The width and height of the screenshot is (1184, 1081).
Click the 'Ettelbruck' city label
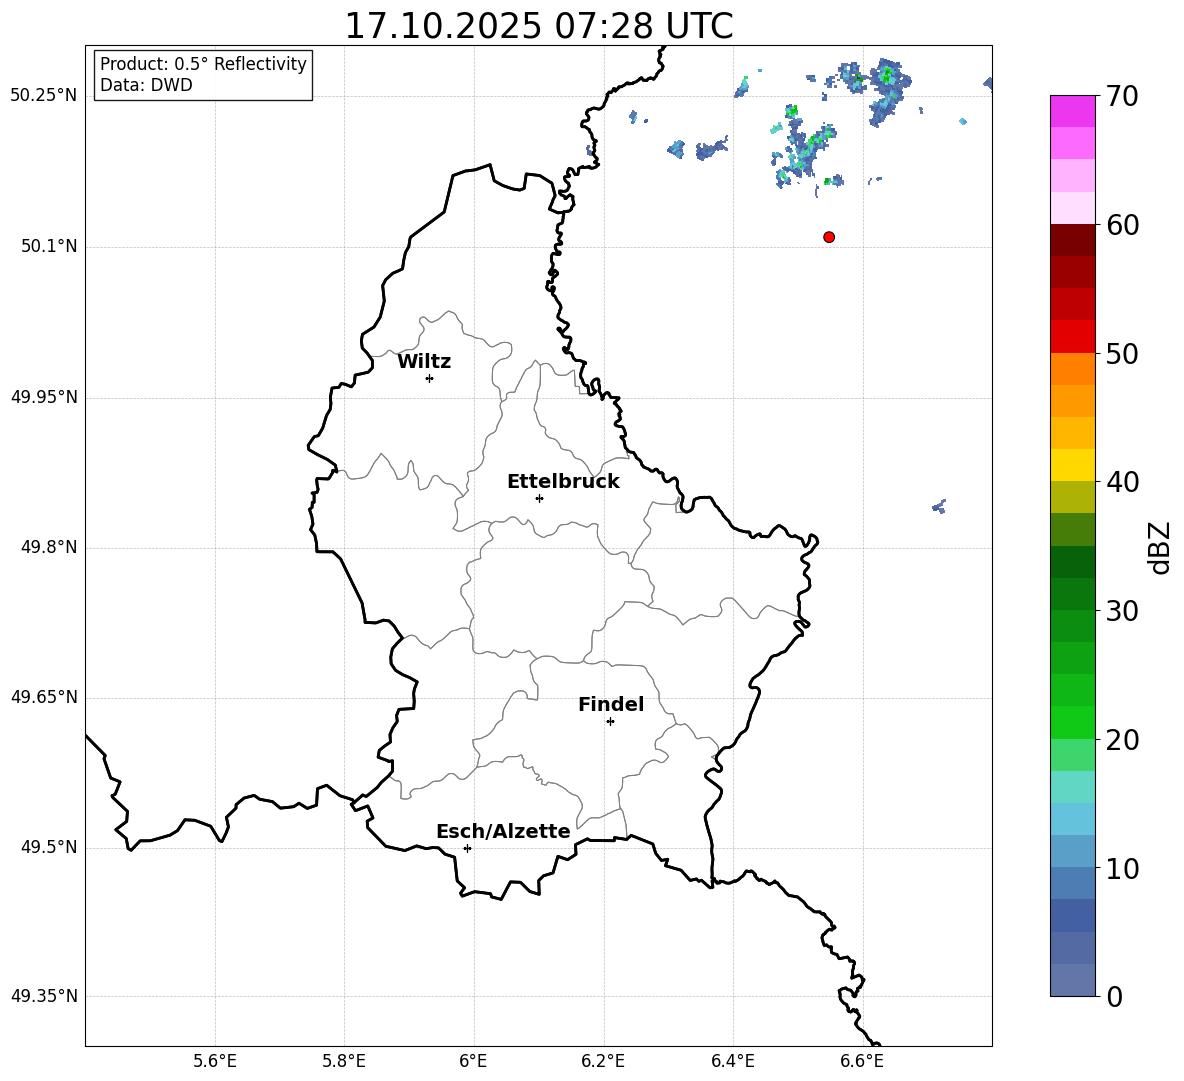[563, 482]
